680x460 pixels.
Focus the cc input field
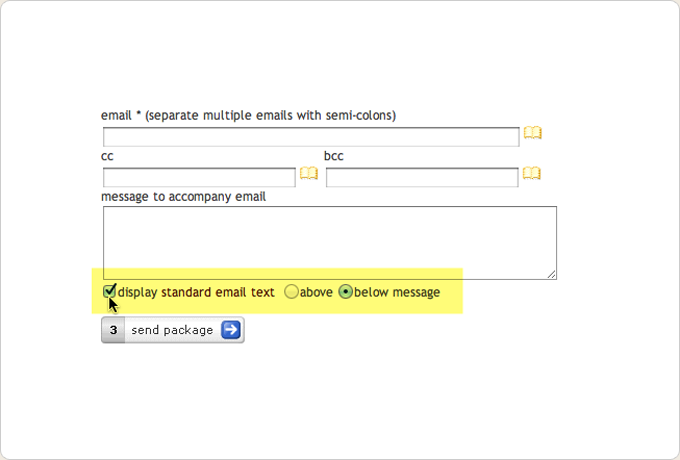[199, 177]
